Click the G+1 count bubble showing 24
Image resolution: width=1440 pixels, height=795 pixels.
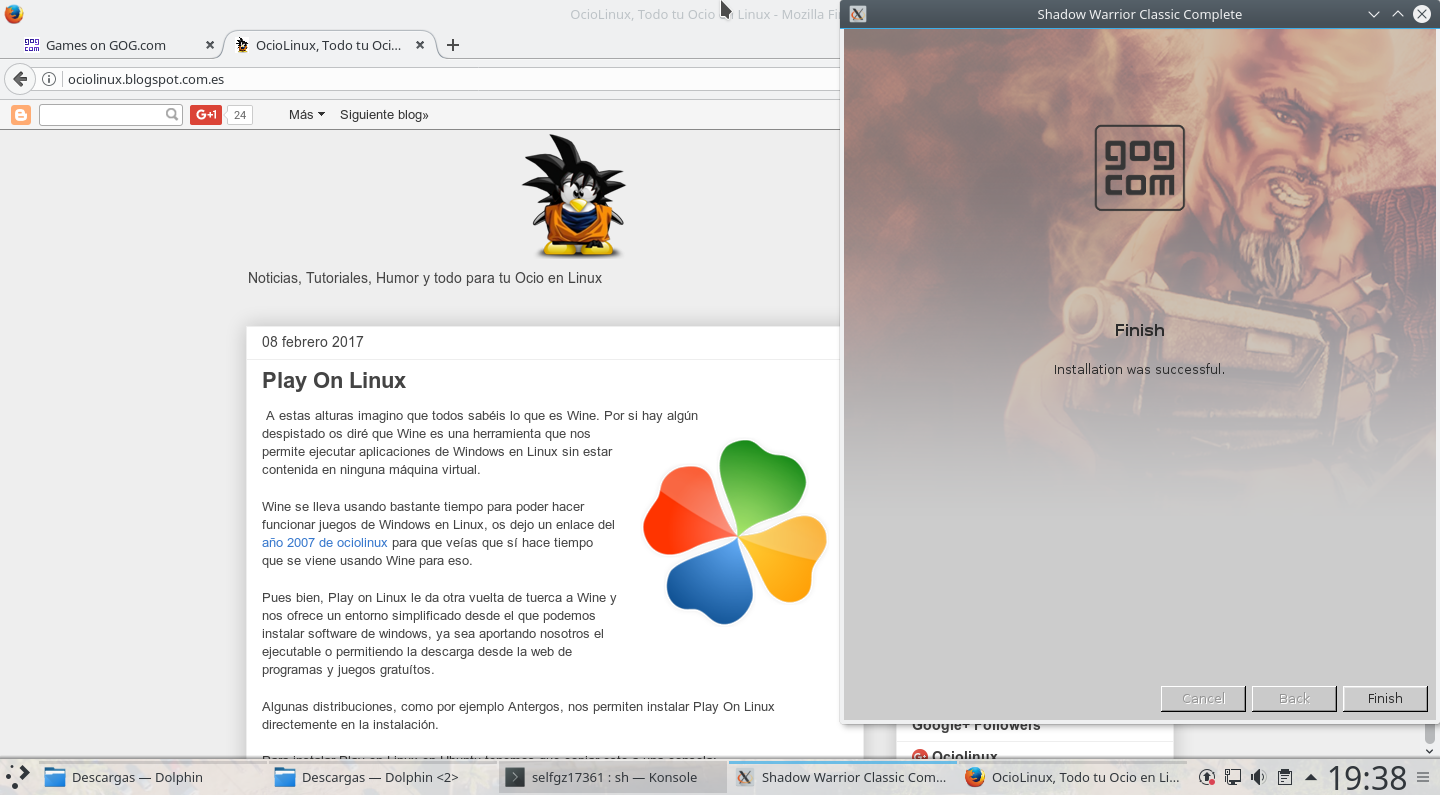pyautogui.click(x=240, y=115)
